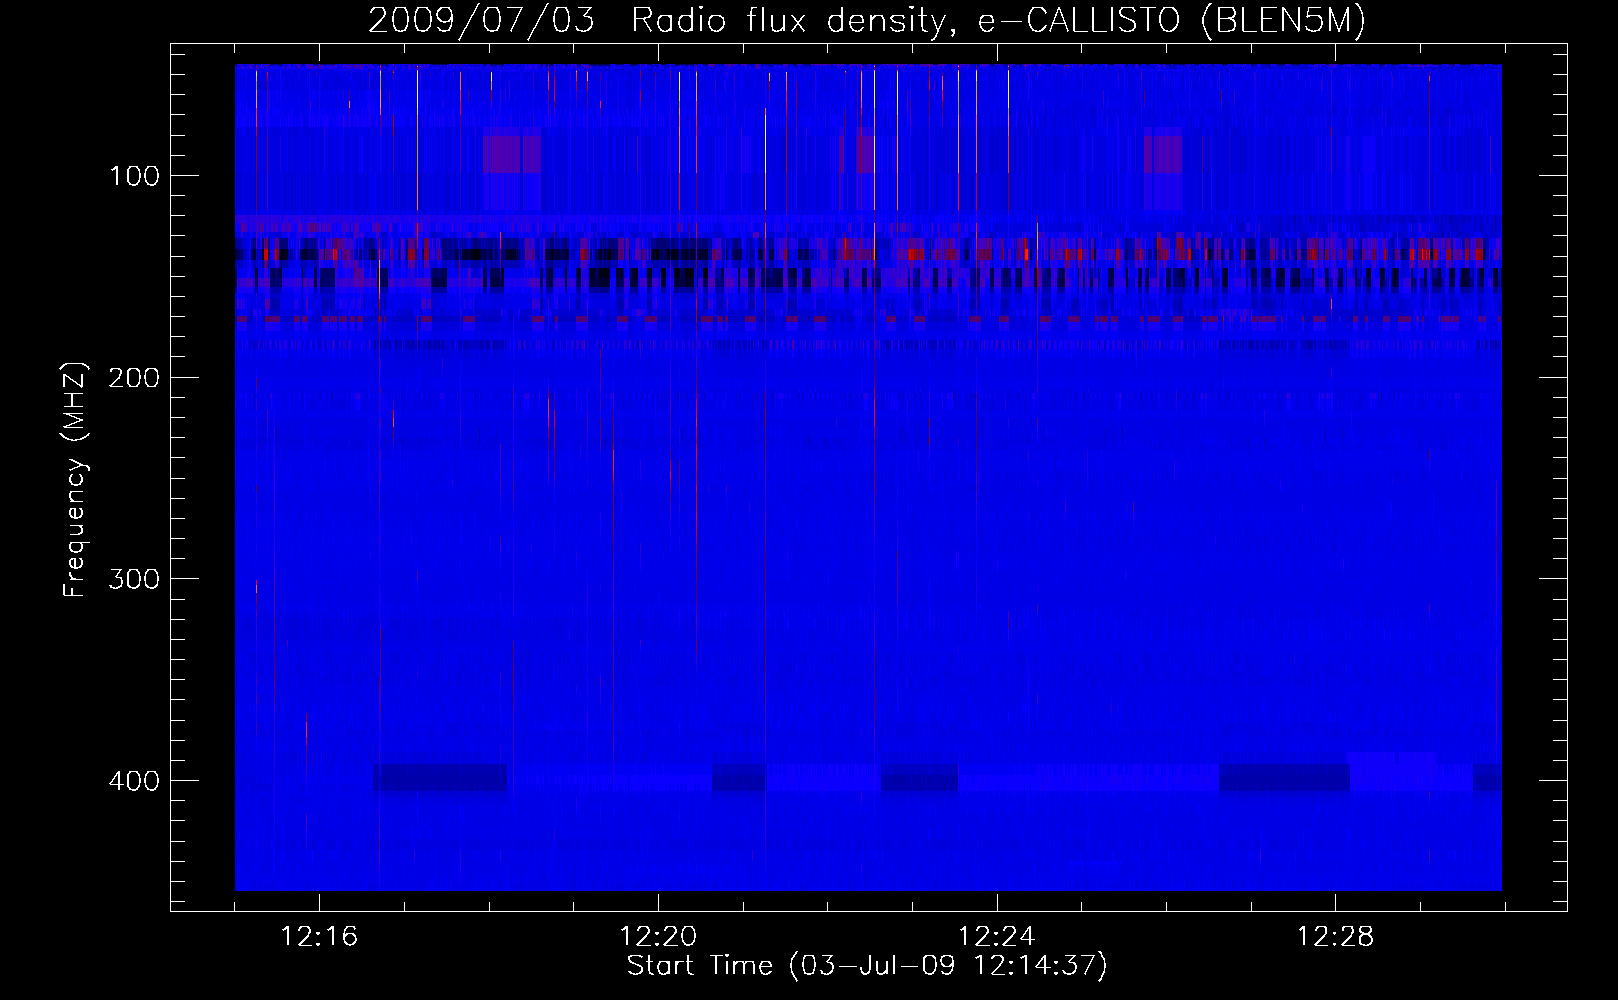Click the 12:20 time tick label

point(658,937)
